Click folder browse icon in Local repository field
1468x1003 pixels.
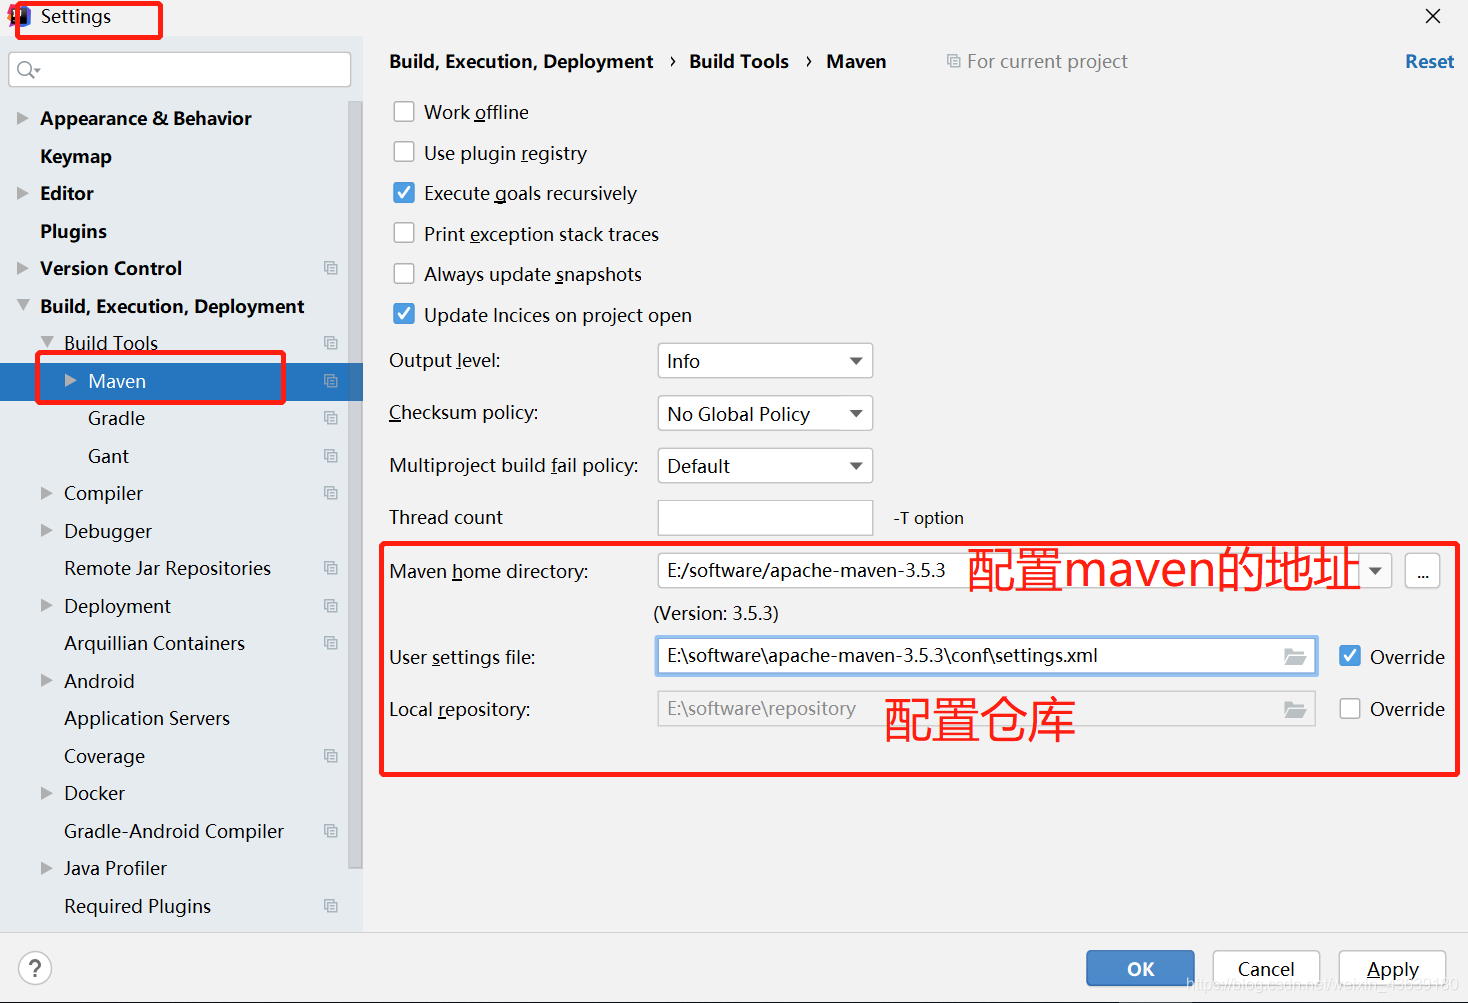coord(1295,709)
